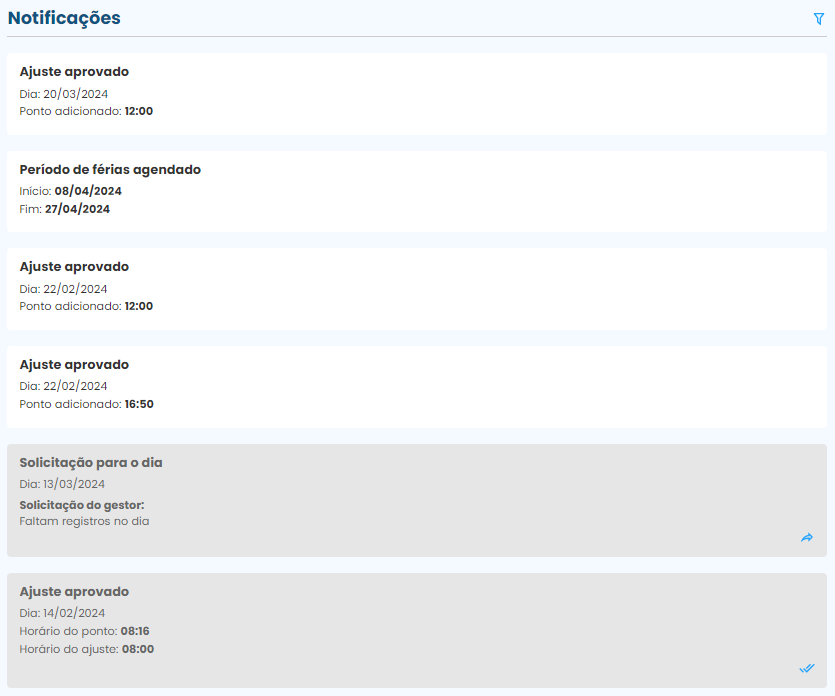Open the Ajuste aprovado notification dated 20/03/2024
Viewport: 835px width, 696px height.
tap(416, 93)
